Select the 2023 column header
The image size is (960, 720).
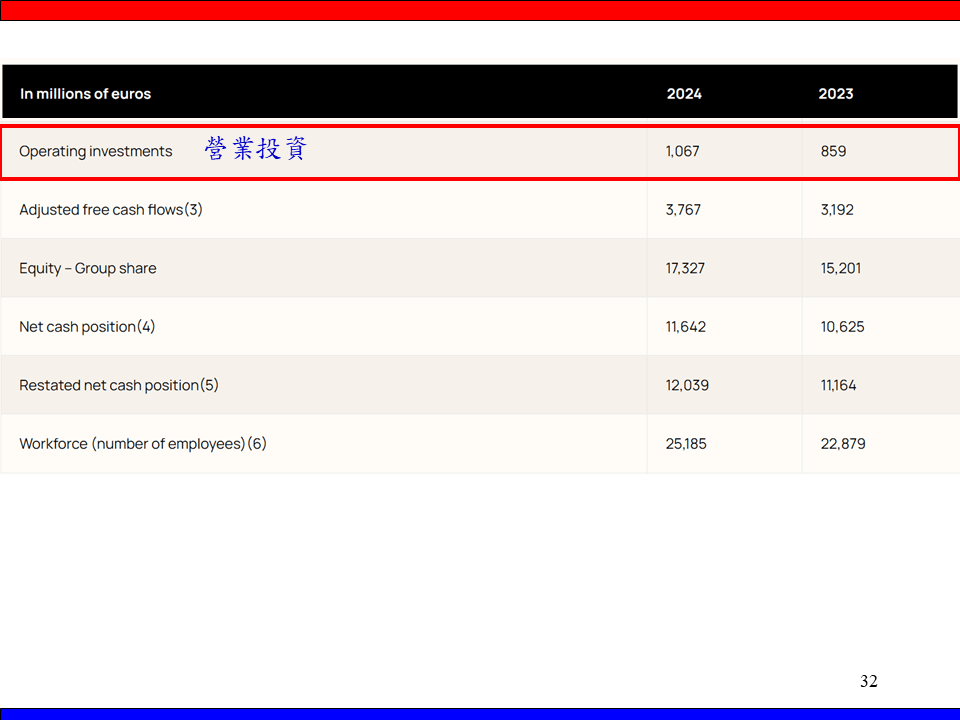point(835,94)
